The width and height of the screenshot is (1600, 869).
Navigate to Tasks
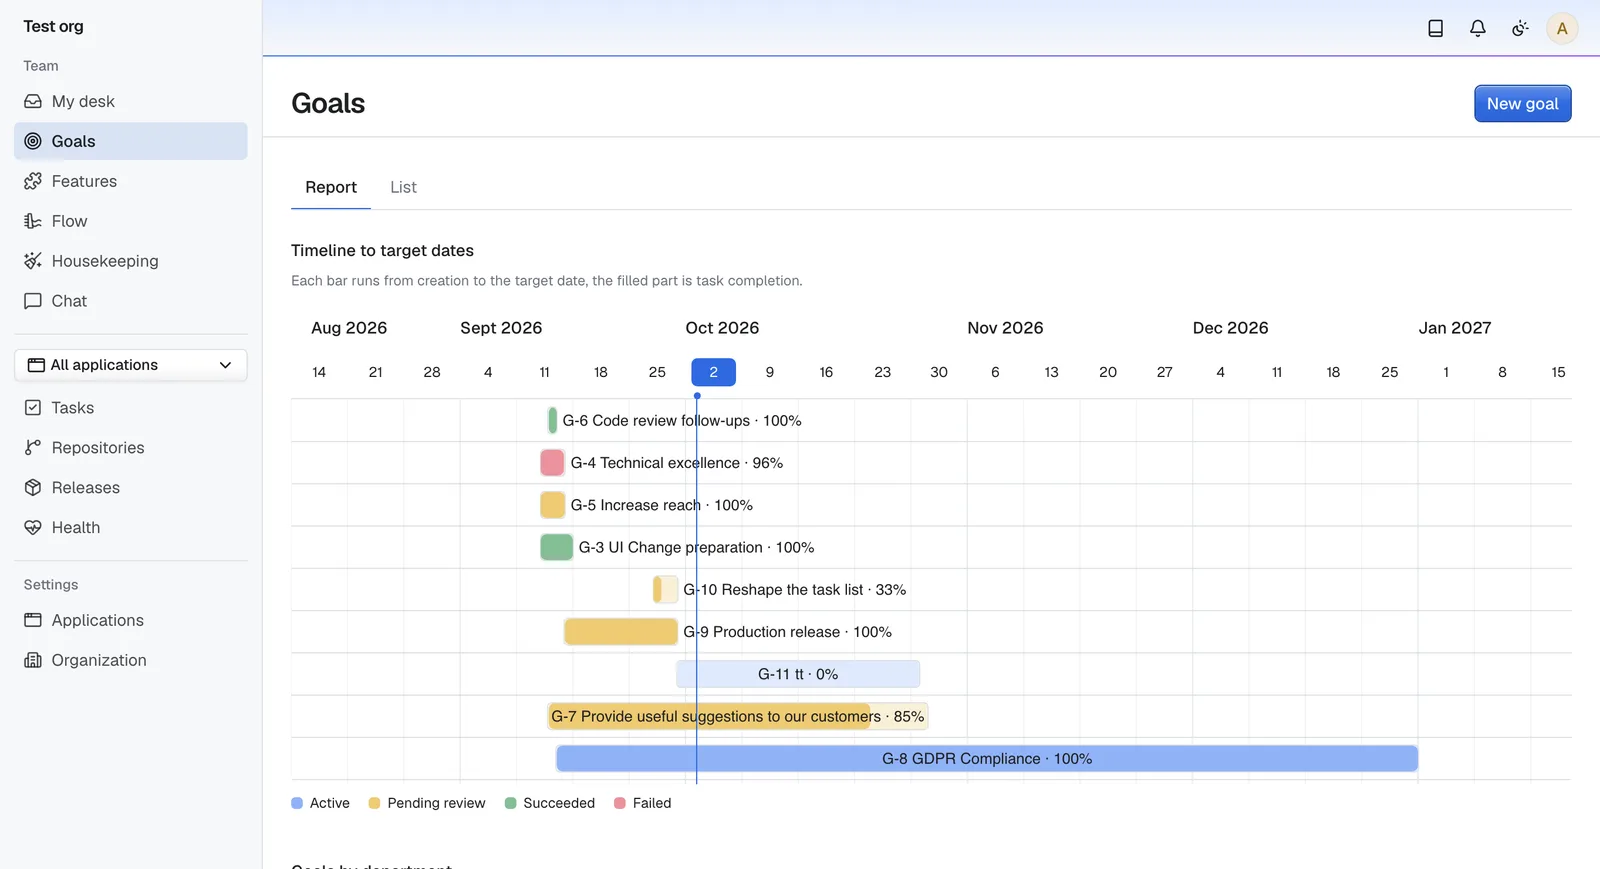[131, 408]
